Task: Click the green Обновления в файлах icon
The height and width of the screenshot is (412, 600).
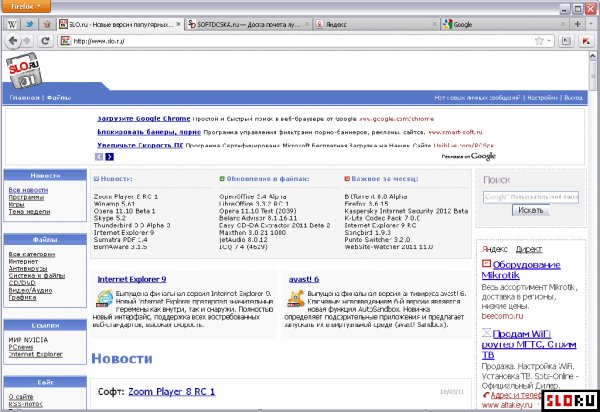Action: 222,179
